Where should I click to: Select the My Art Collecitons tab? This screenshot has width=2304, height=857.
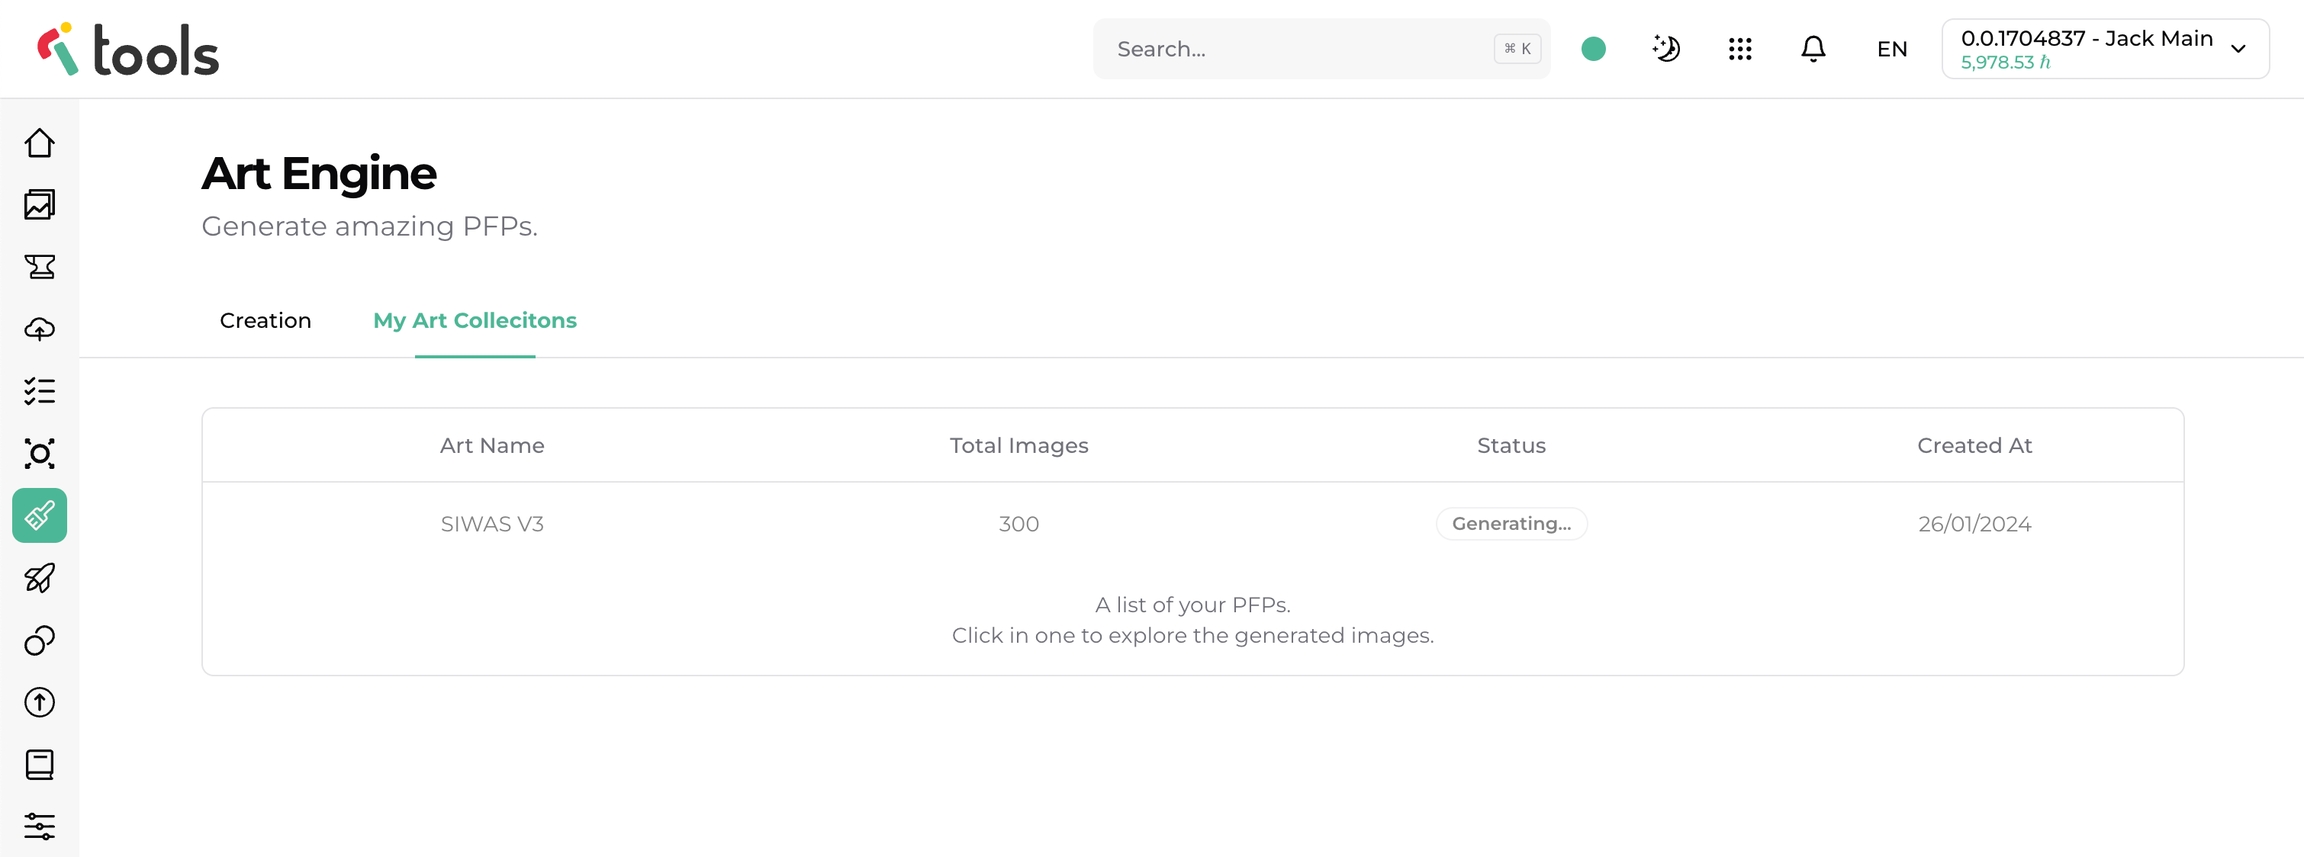475,321
